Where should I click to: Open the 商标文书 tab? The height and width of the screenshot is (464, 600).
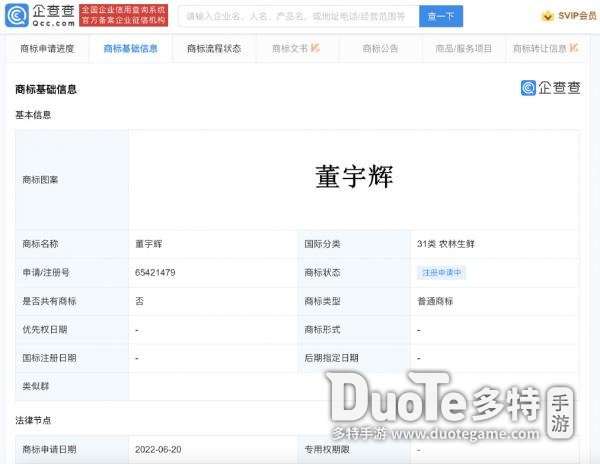coord(290,49)
